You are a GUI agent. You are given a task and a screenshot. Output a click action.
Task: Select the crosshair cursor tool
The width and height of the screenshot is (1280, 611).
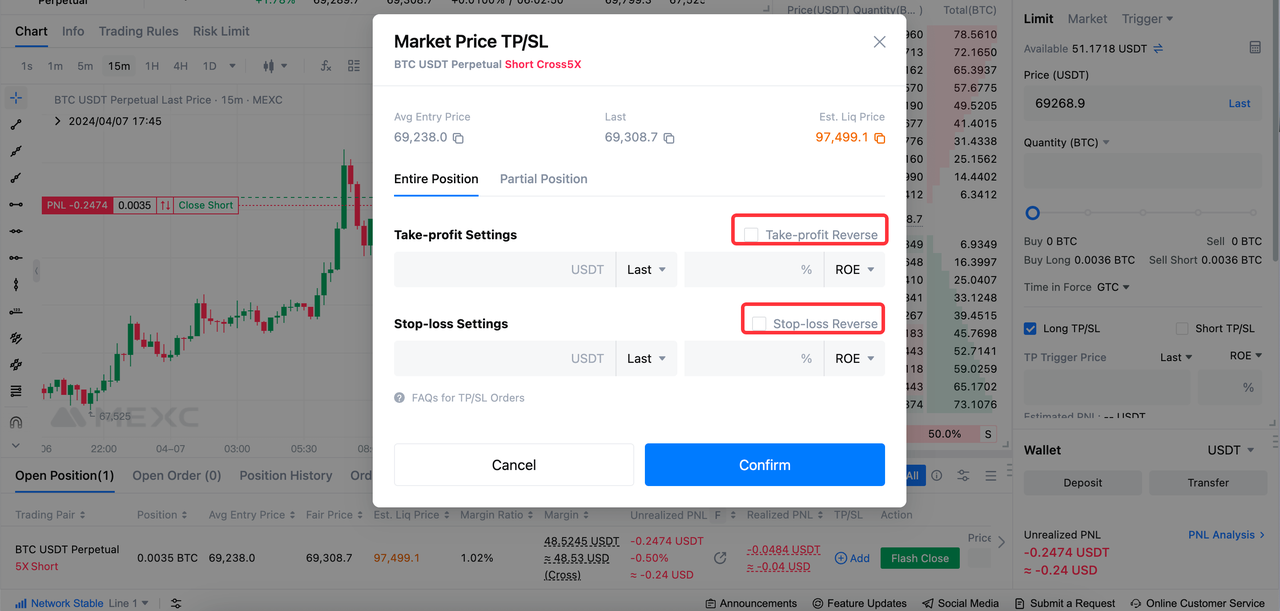coord(16,98)
